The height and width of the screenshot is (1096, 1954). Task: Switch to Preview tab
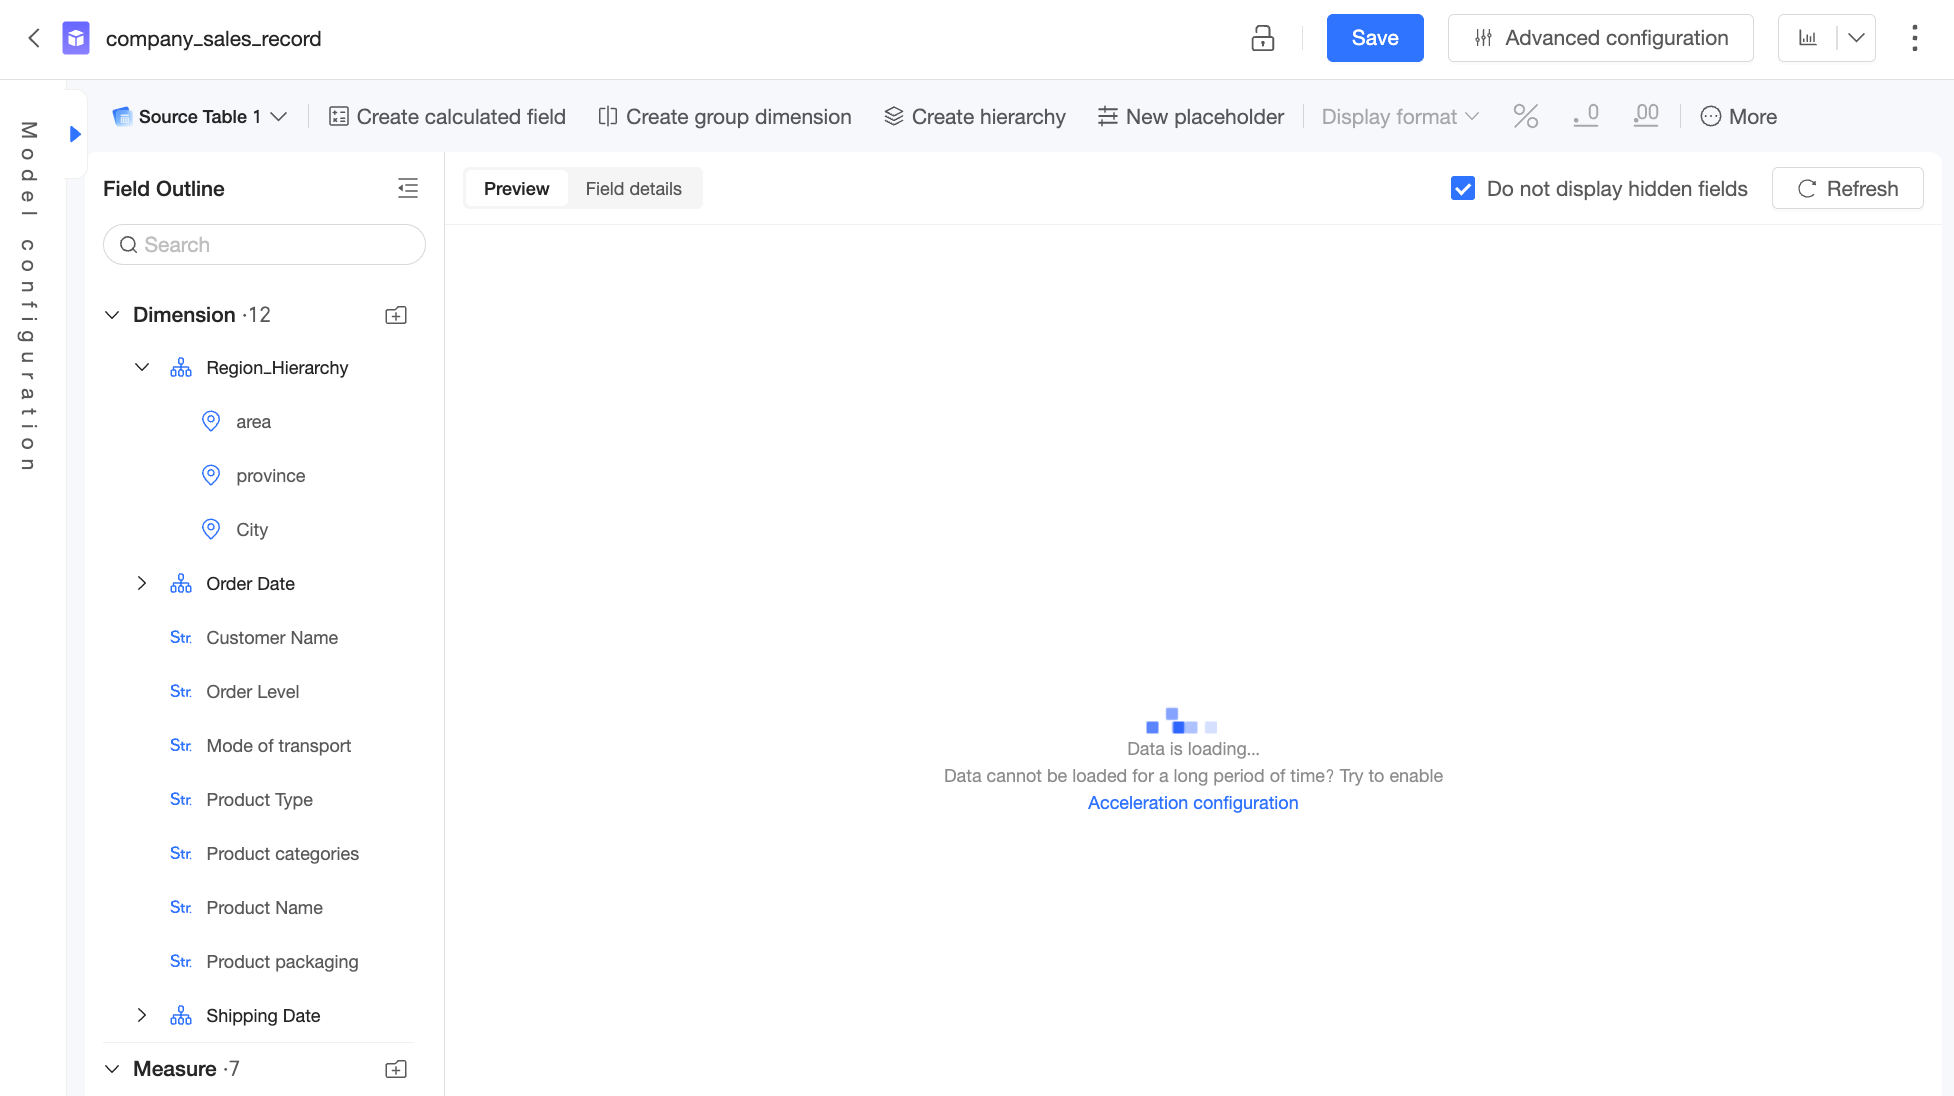pyautogui.click(x=517, y=189)
